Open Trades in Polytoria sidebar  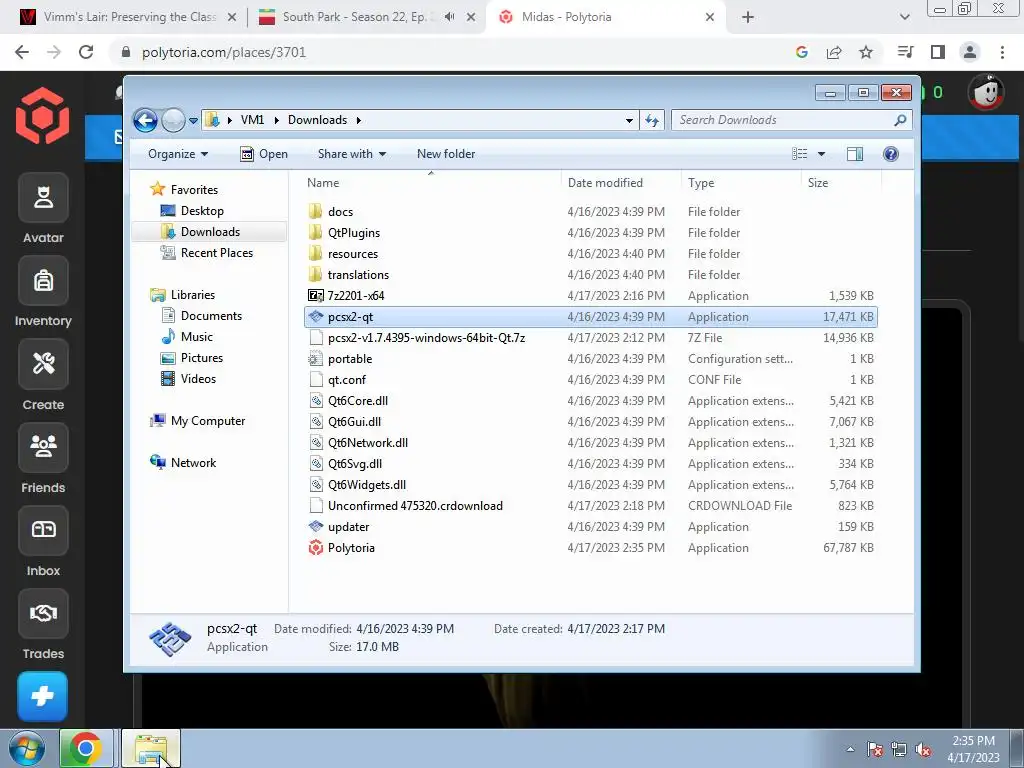click(43, 613)
